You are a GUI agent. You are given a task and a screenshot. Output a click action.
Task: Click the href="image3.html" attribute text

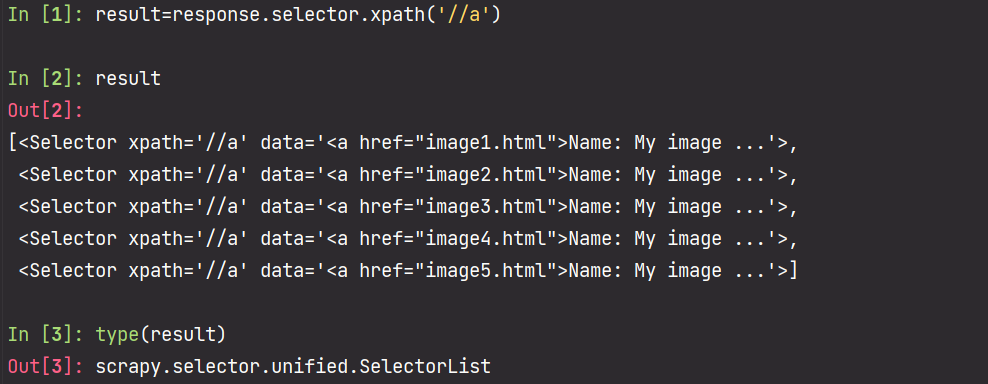[x=458, y=207]
